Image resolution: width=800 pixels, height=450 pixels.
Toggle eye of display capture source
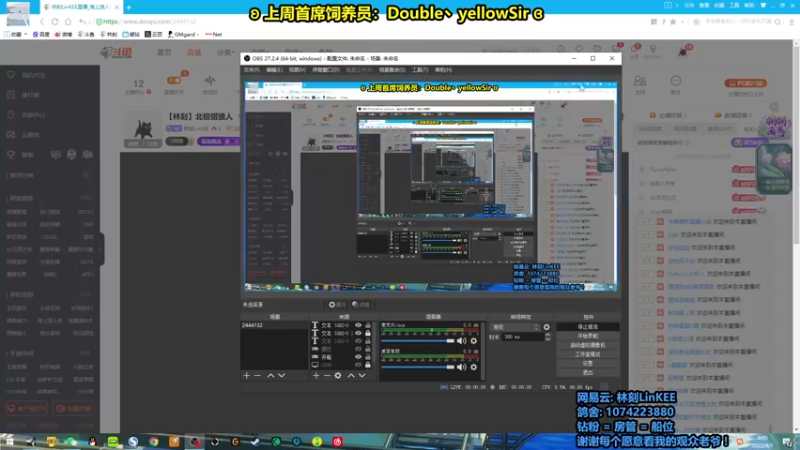pyautogui.click(x=358, y=365)
